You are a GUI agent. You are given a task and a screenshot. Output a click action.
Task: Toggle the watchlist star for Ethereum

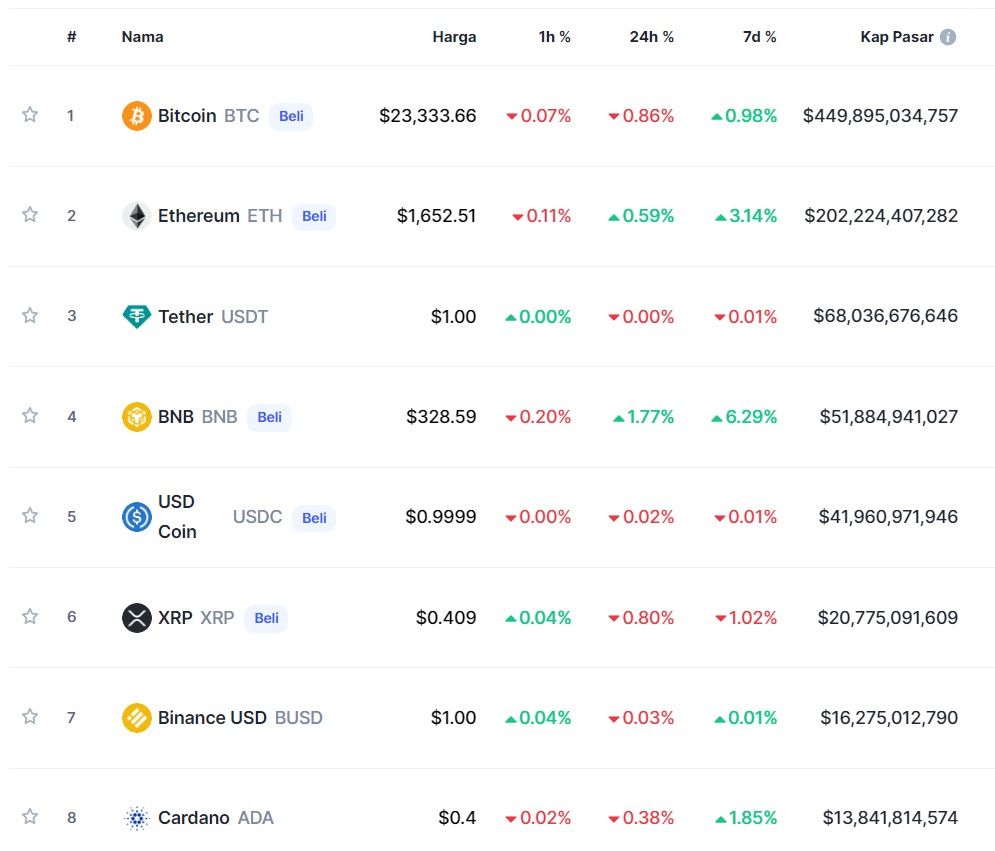pyautogui.click(x=30, y=215)
